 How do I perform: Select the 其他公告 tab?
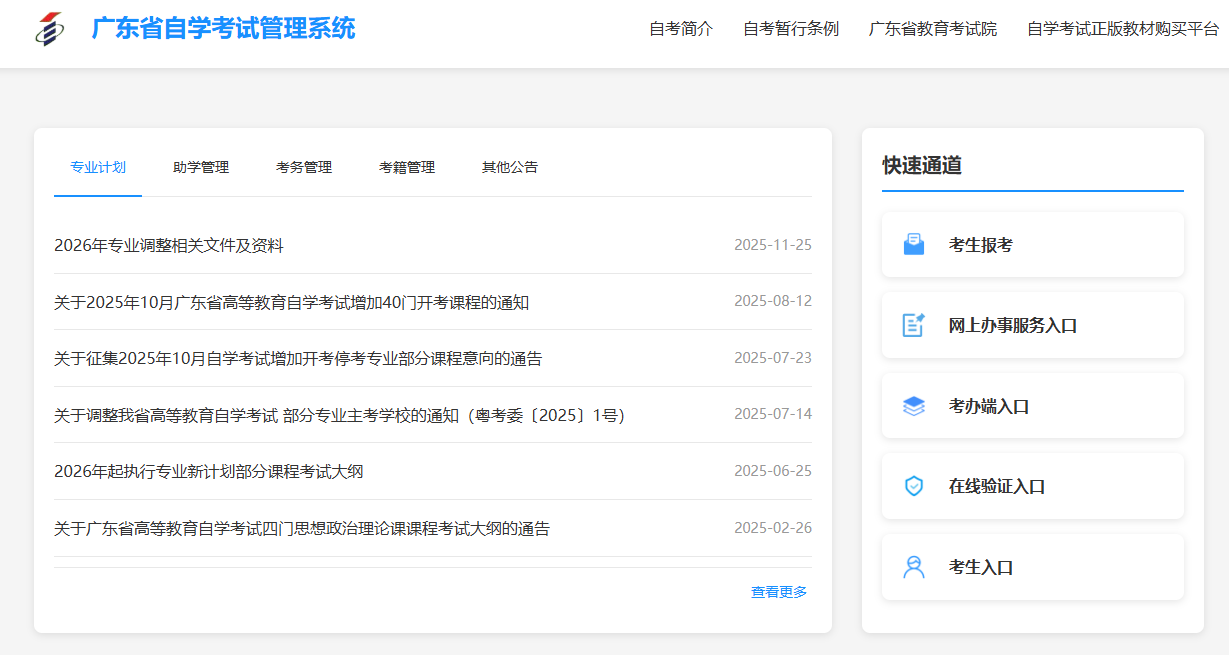tap(510, 167)
